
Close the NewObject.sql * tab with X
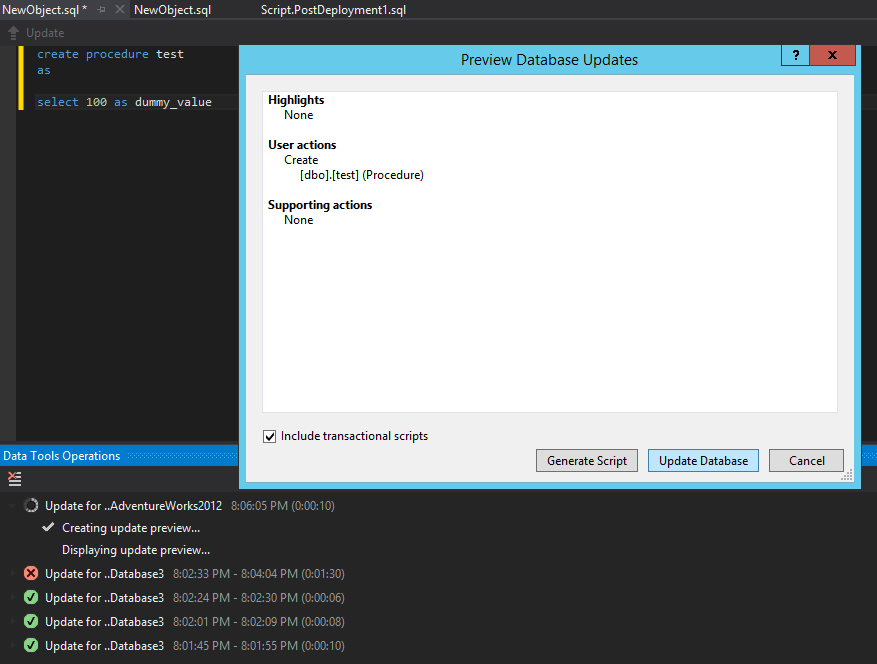tap(120, 10)
